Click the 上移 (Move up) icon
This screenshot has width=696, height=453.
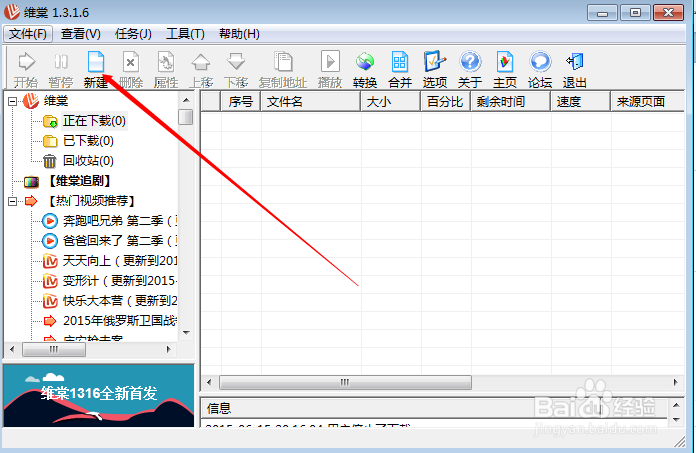[x=201, y=70]
